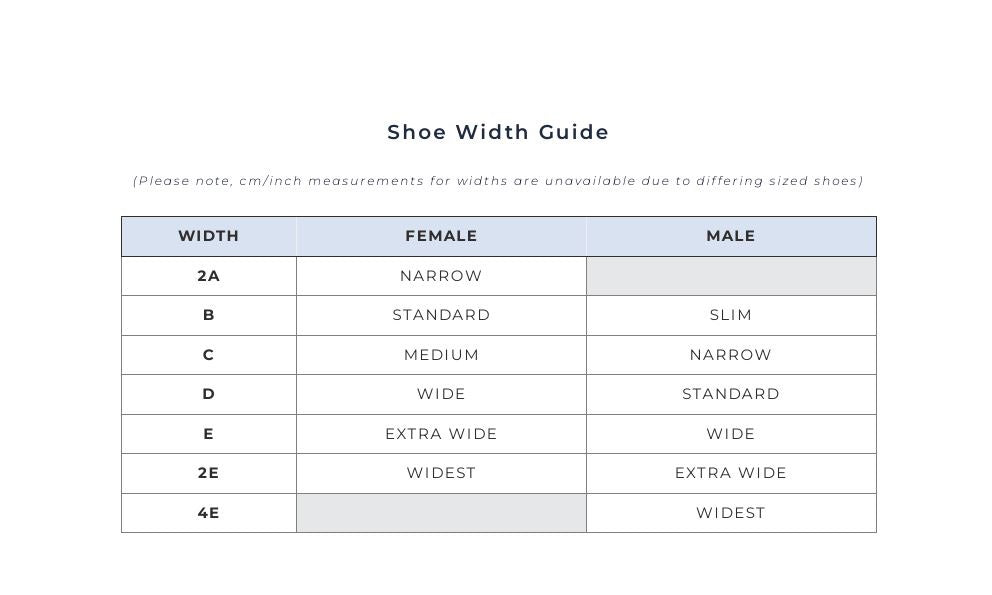This screenshot has width=992, height=595.
Task: Click the C width row label
Action: (x=208, y=355)
